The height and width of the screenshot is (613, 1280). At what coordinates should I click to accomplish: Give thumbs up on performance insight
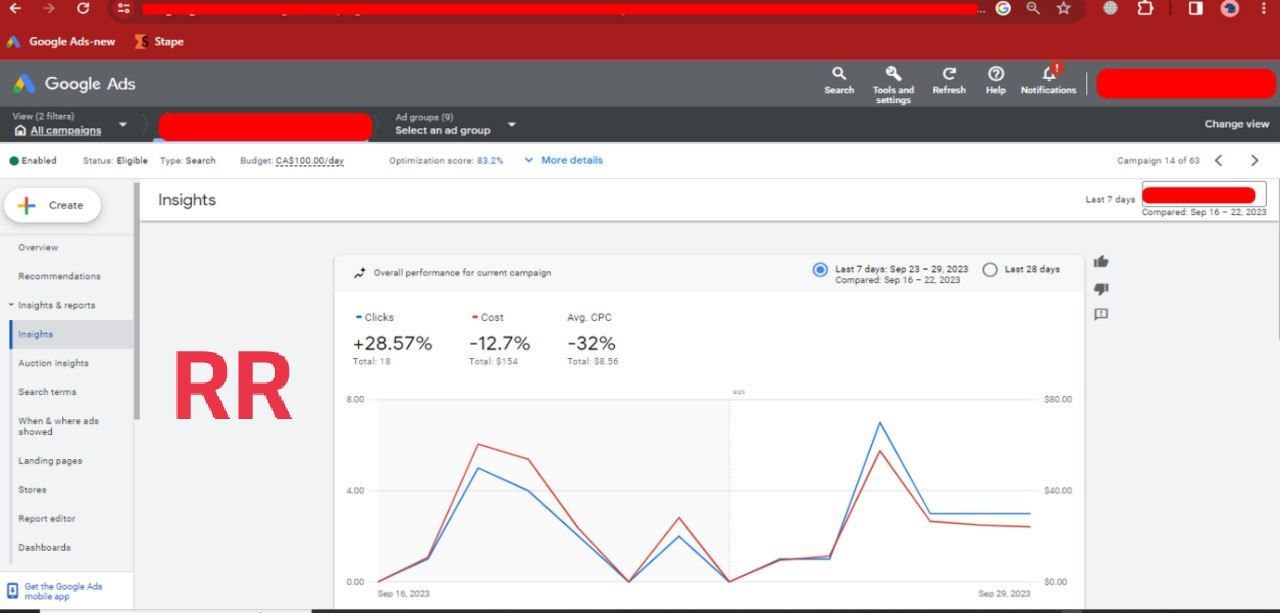1101,262
